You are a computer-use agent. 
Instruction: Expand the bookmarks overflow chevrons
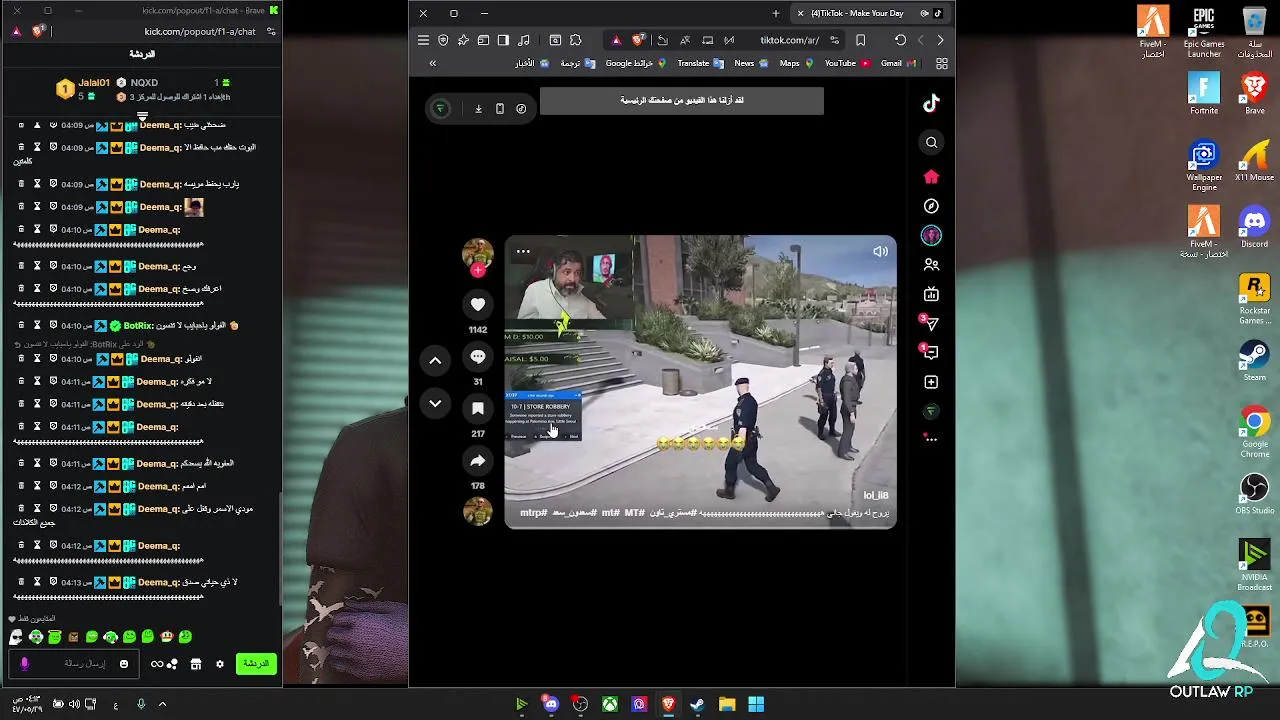click(x=432, y=63)
